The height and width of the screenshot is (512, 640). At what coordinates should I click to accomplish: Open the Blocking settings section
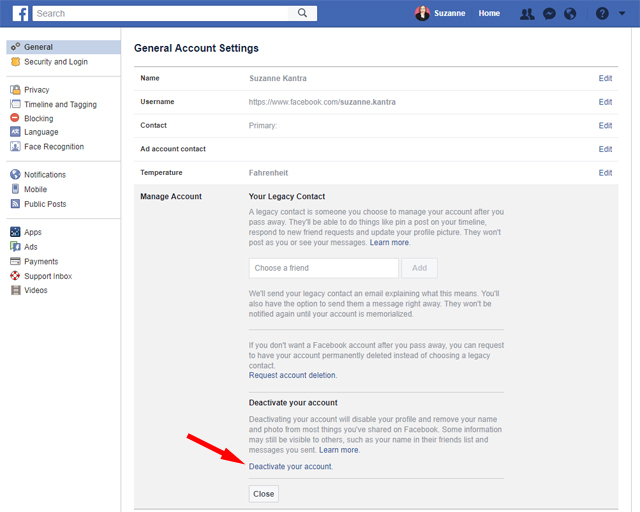(x=38, y=118)
